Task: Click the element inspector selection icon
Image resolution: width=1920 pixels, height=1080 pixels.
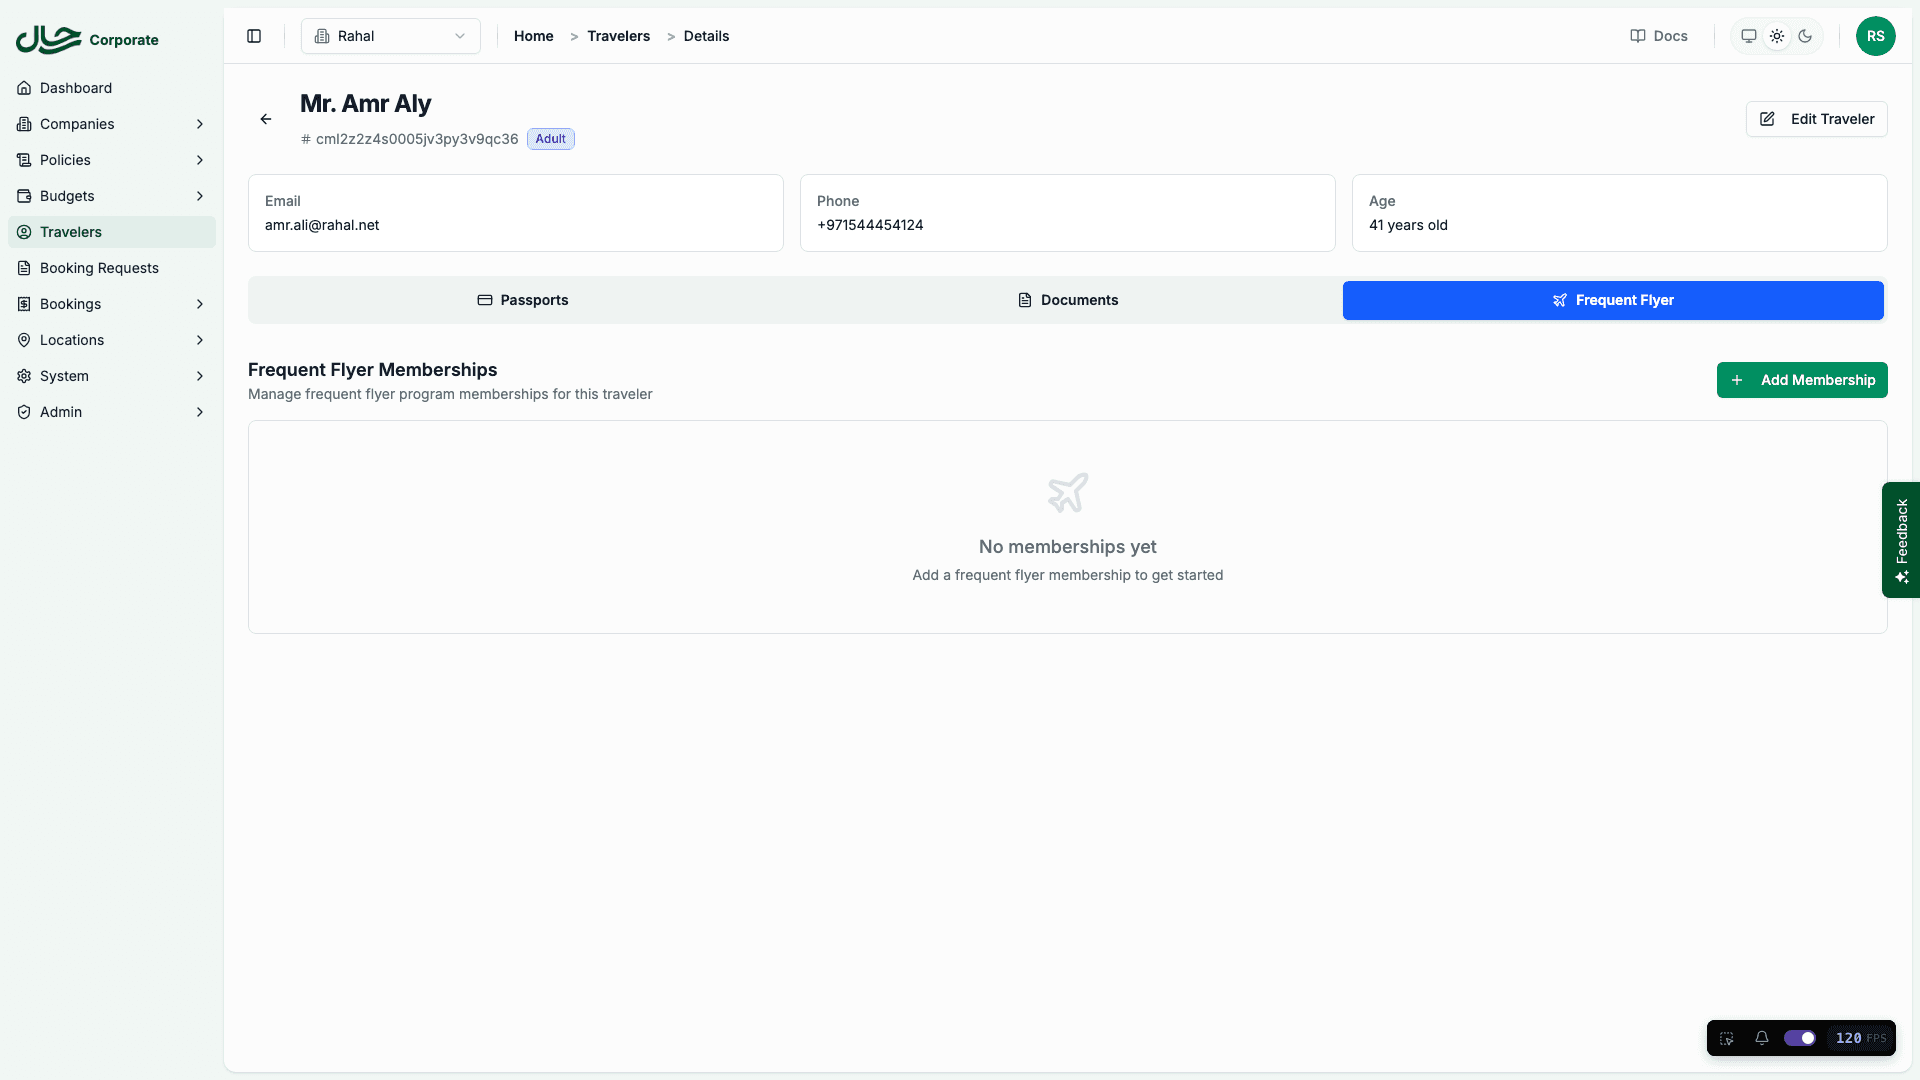Action: [x=1727, y=1038]
